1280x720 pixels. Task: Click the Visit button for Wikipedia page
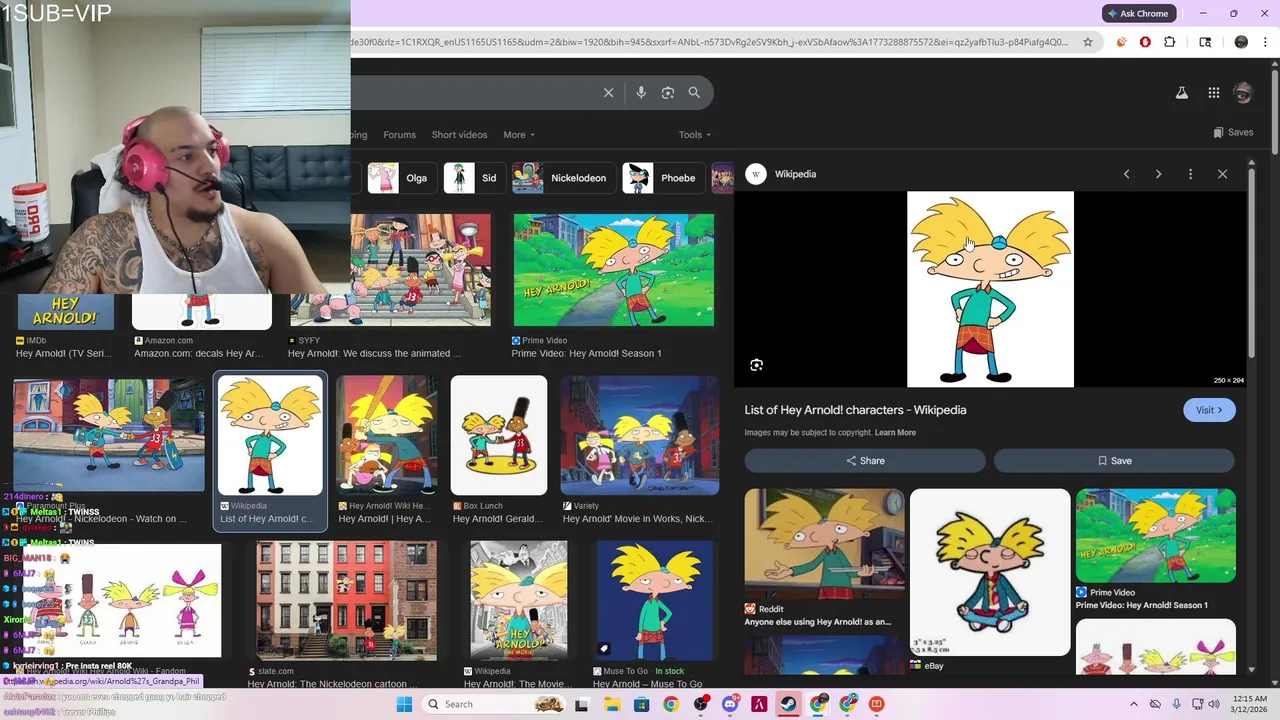1209,410
